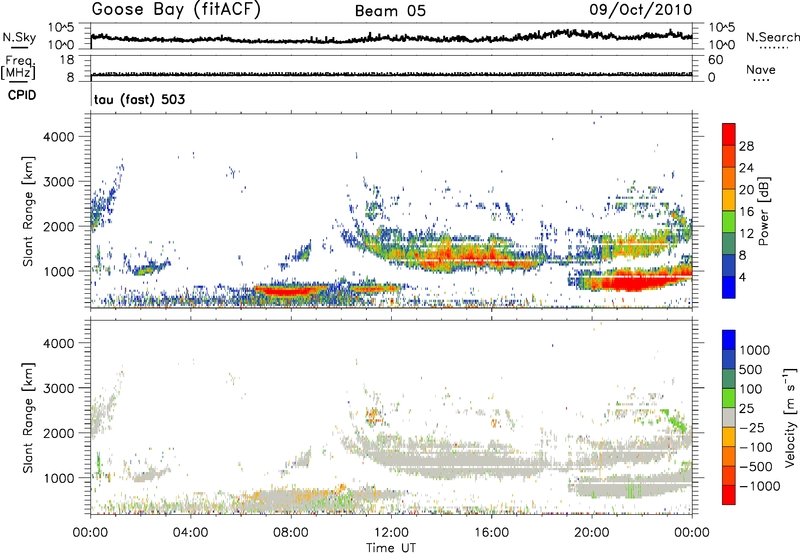Image resolution: width=800 pixels, height=554 pixels.
Task: Click the sky noise trace in top panel
Action: pos(391,37)
